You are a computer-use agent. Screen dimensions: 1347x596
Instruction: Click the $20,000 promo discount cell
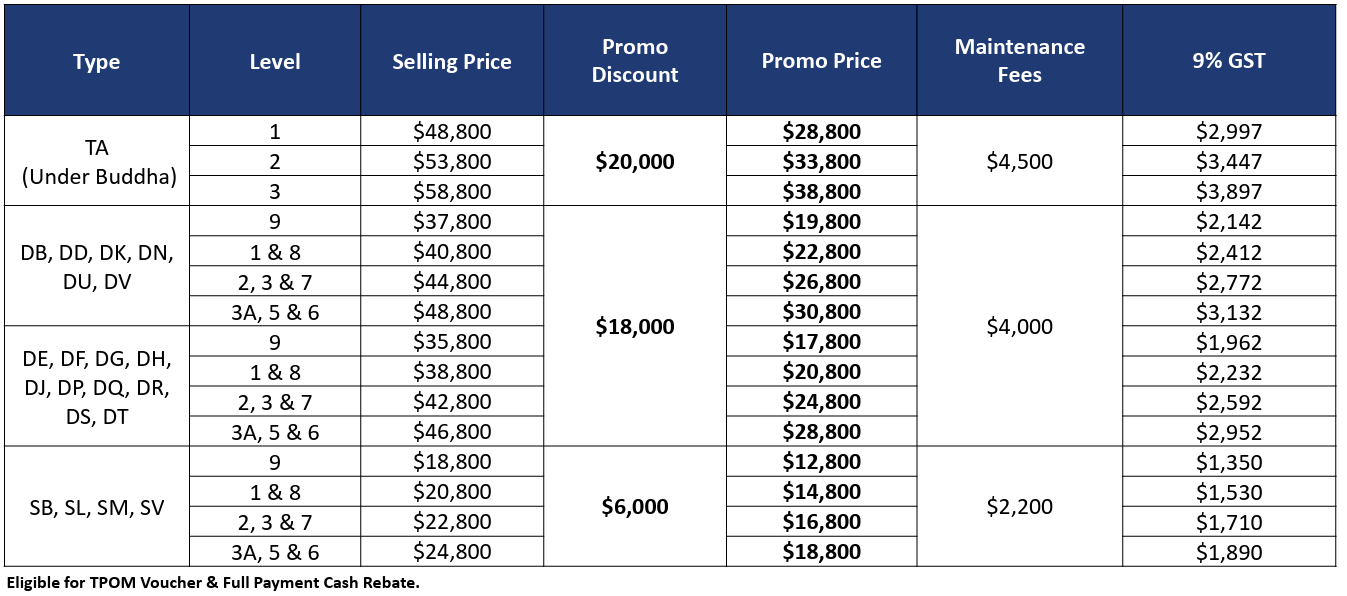(635, 161)
